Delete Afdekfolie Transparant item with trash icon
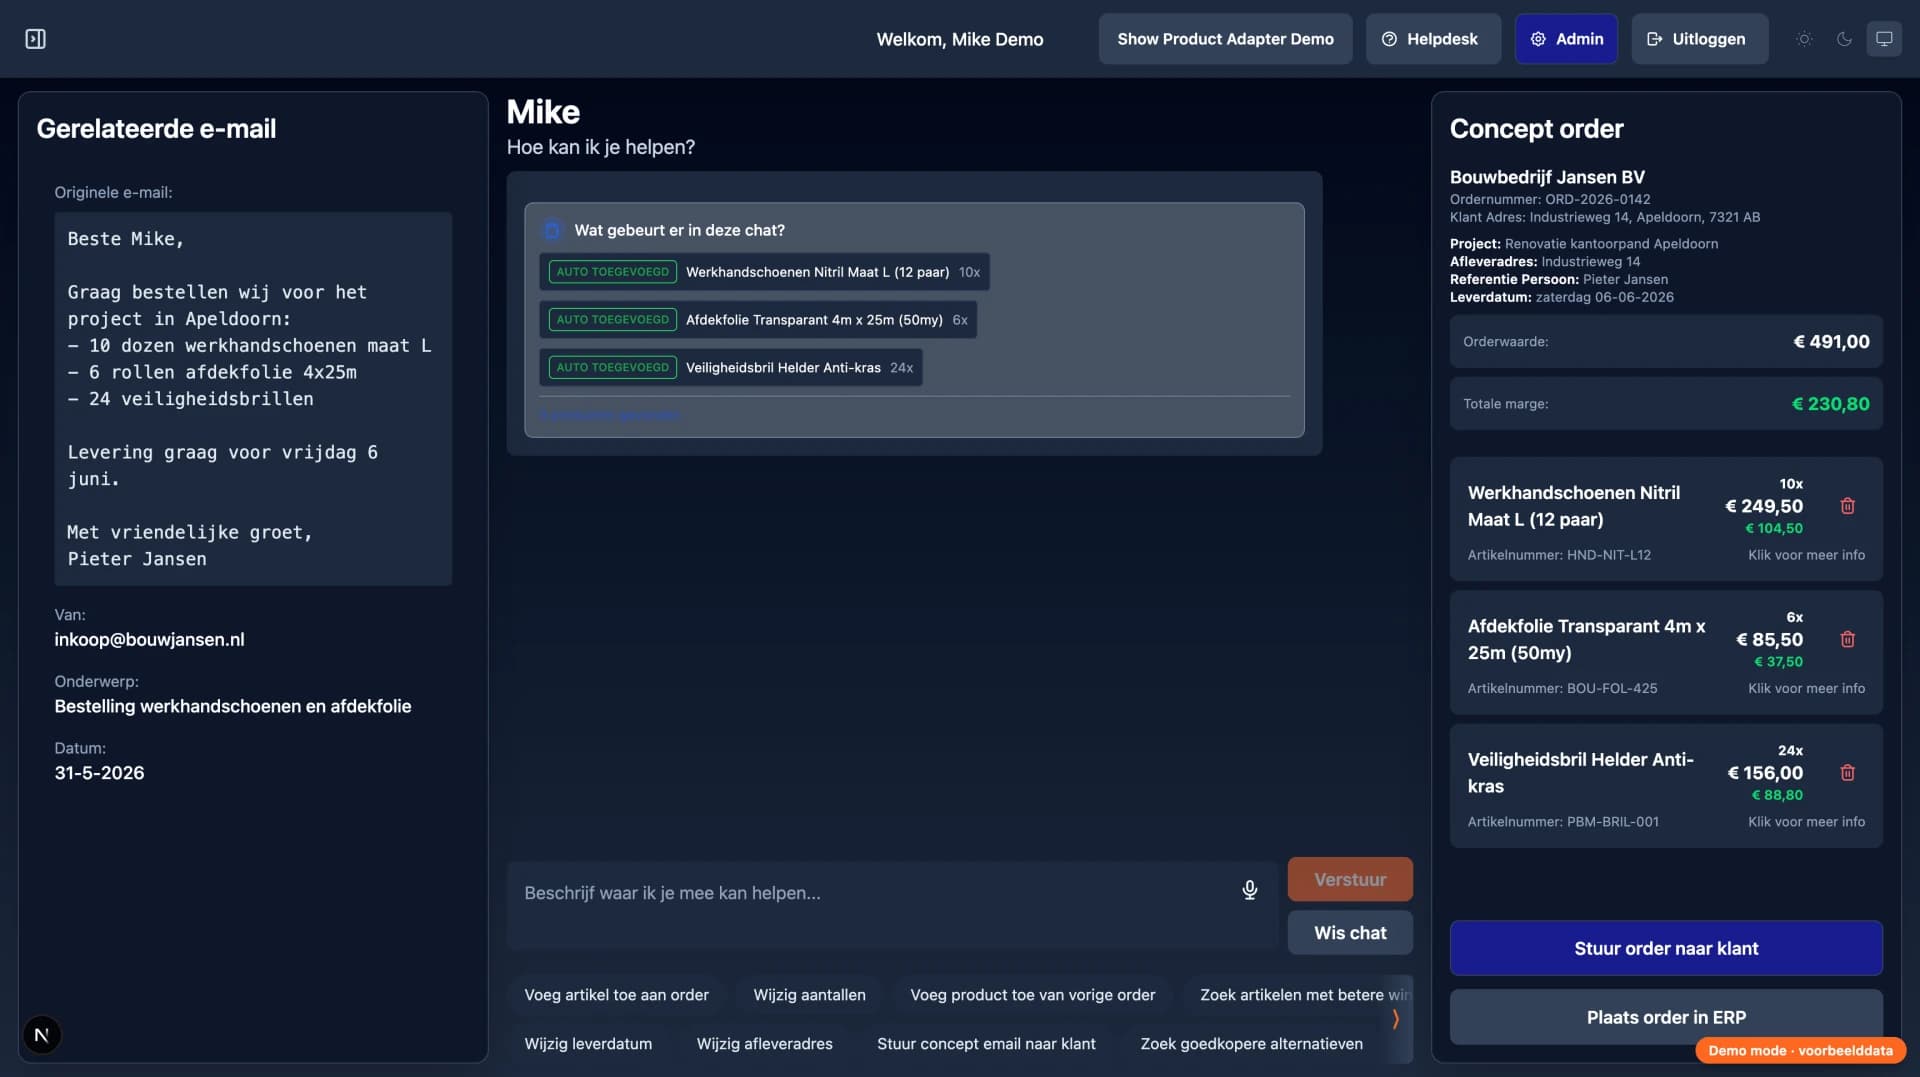 pos(1847,639)
